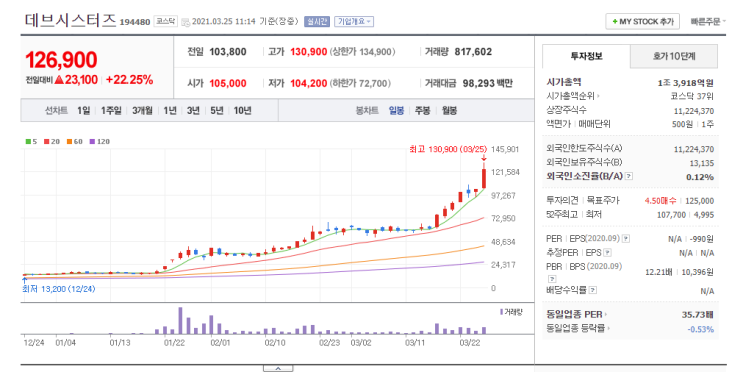743x372 pixels.
Task: Select the 1년 line chart period
Action: [170, 110]
